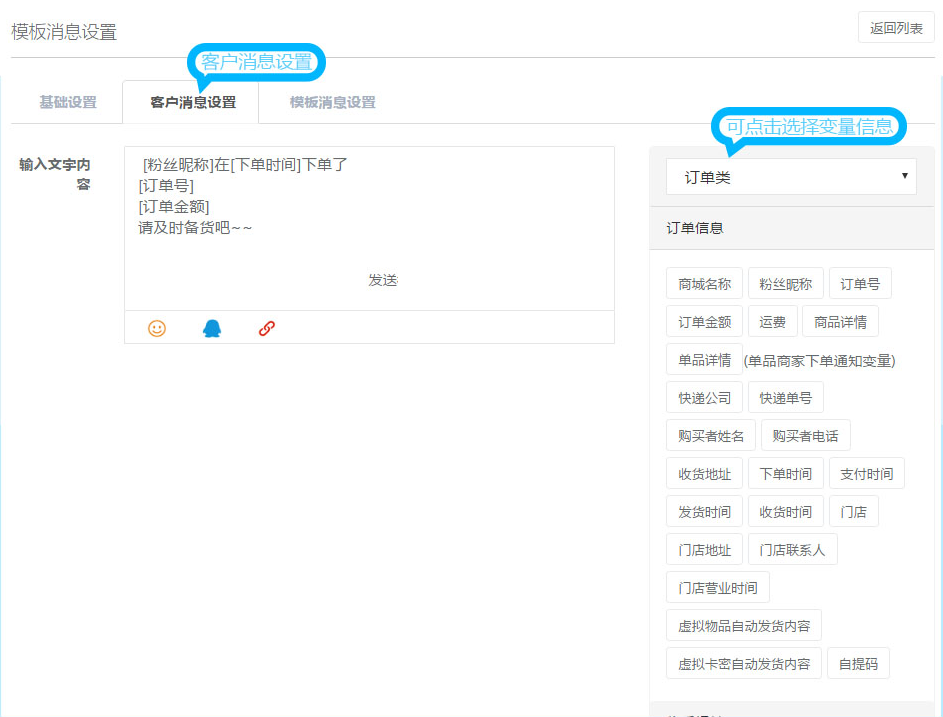Insert the 门店地址 variable
Image resolution: width=943 pixels, height=717 pixels.
[x=704, y=549]
